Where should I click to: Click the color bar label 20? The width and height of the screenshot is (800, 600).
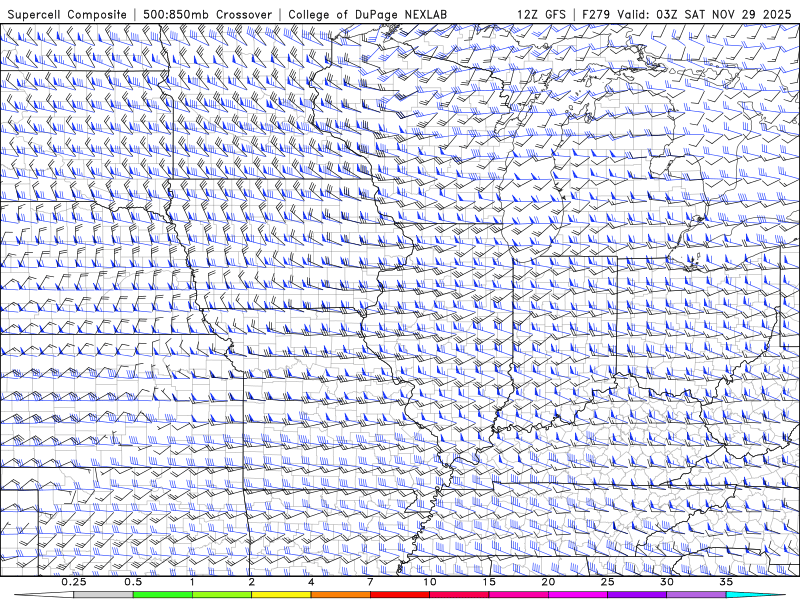[x=548, y=582]
